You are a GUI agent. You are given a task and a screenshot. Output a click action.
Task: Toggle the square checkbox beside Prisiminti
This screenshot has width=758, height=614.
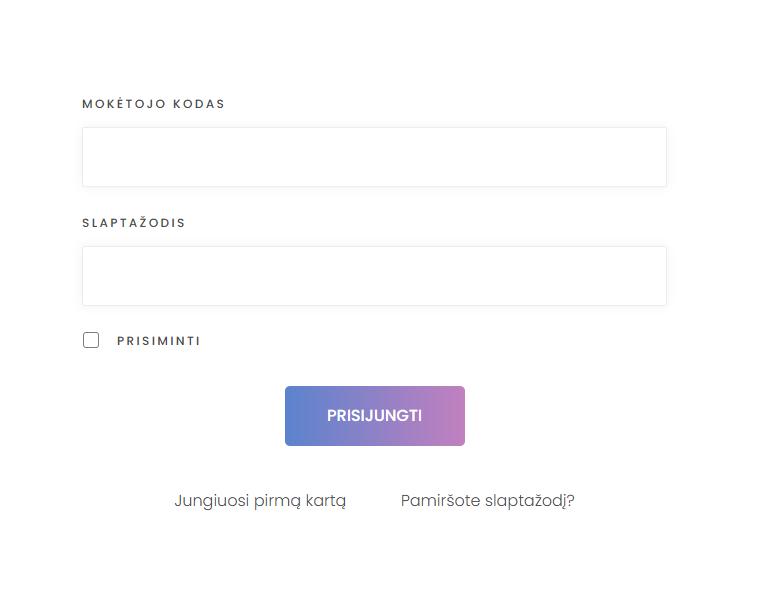(x=91, y=340)
